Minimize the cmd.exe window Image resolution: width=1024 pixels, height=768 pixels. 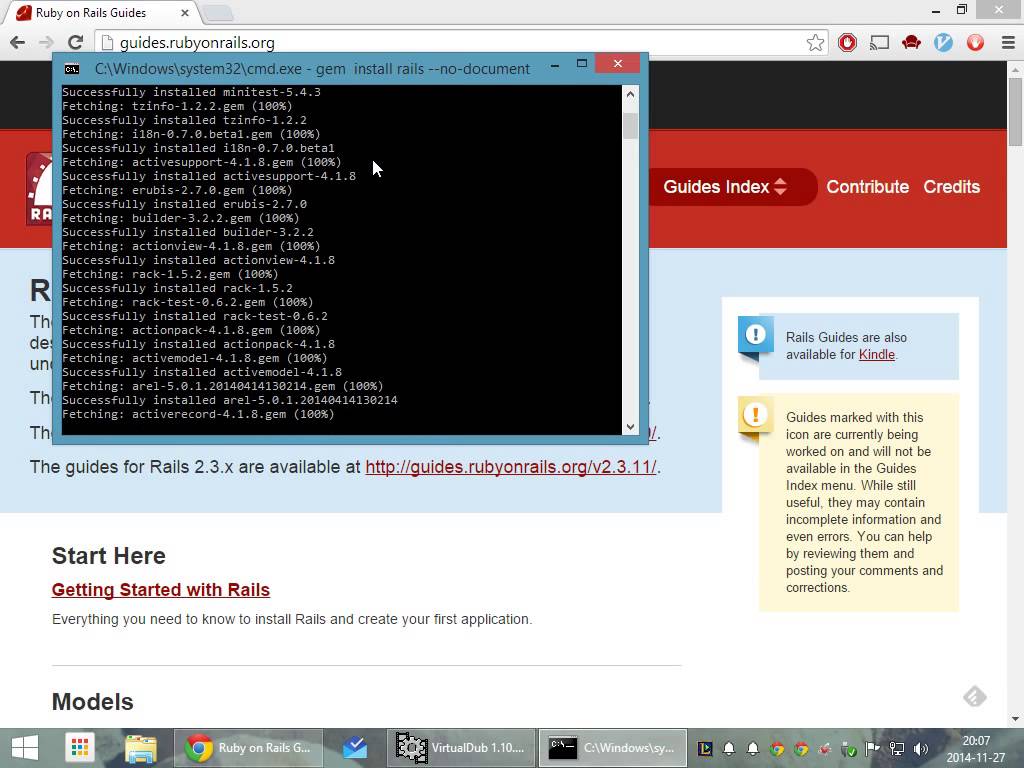(555, 65)
